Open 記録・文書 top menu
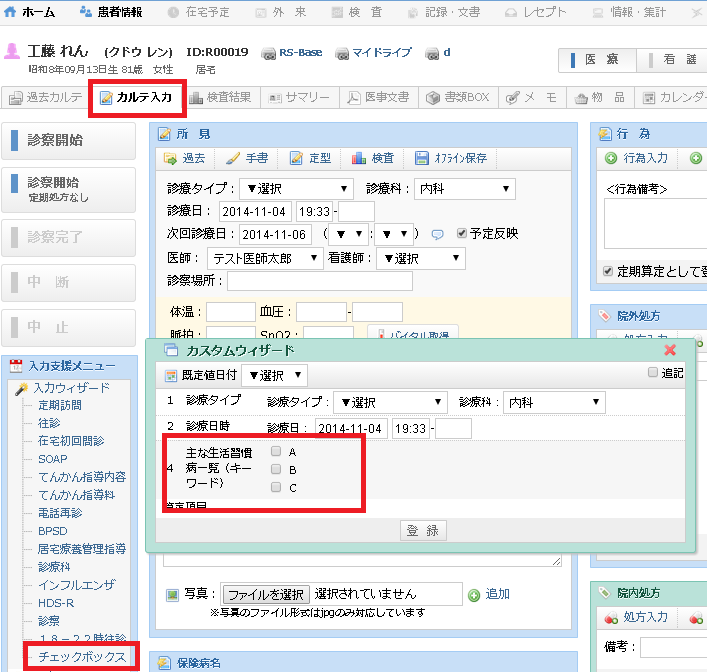This screenshot has width=707, height=672. 444,12
